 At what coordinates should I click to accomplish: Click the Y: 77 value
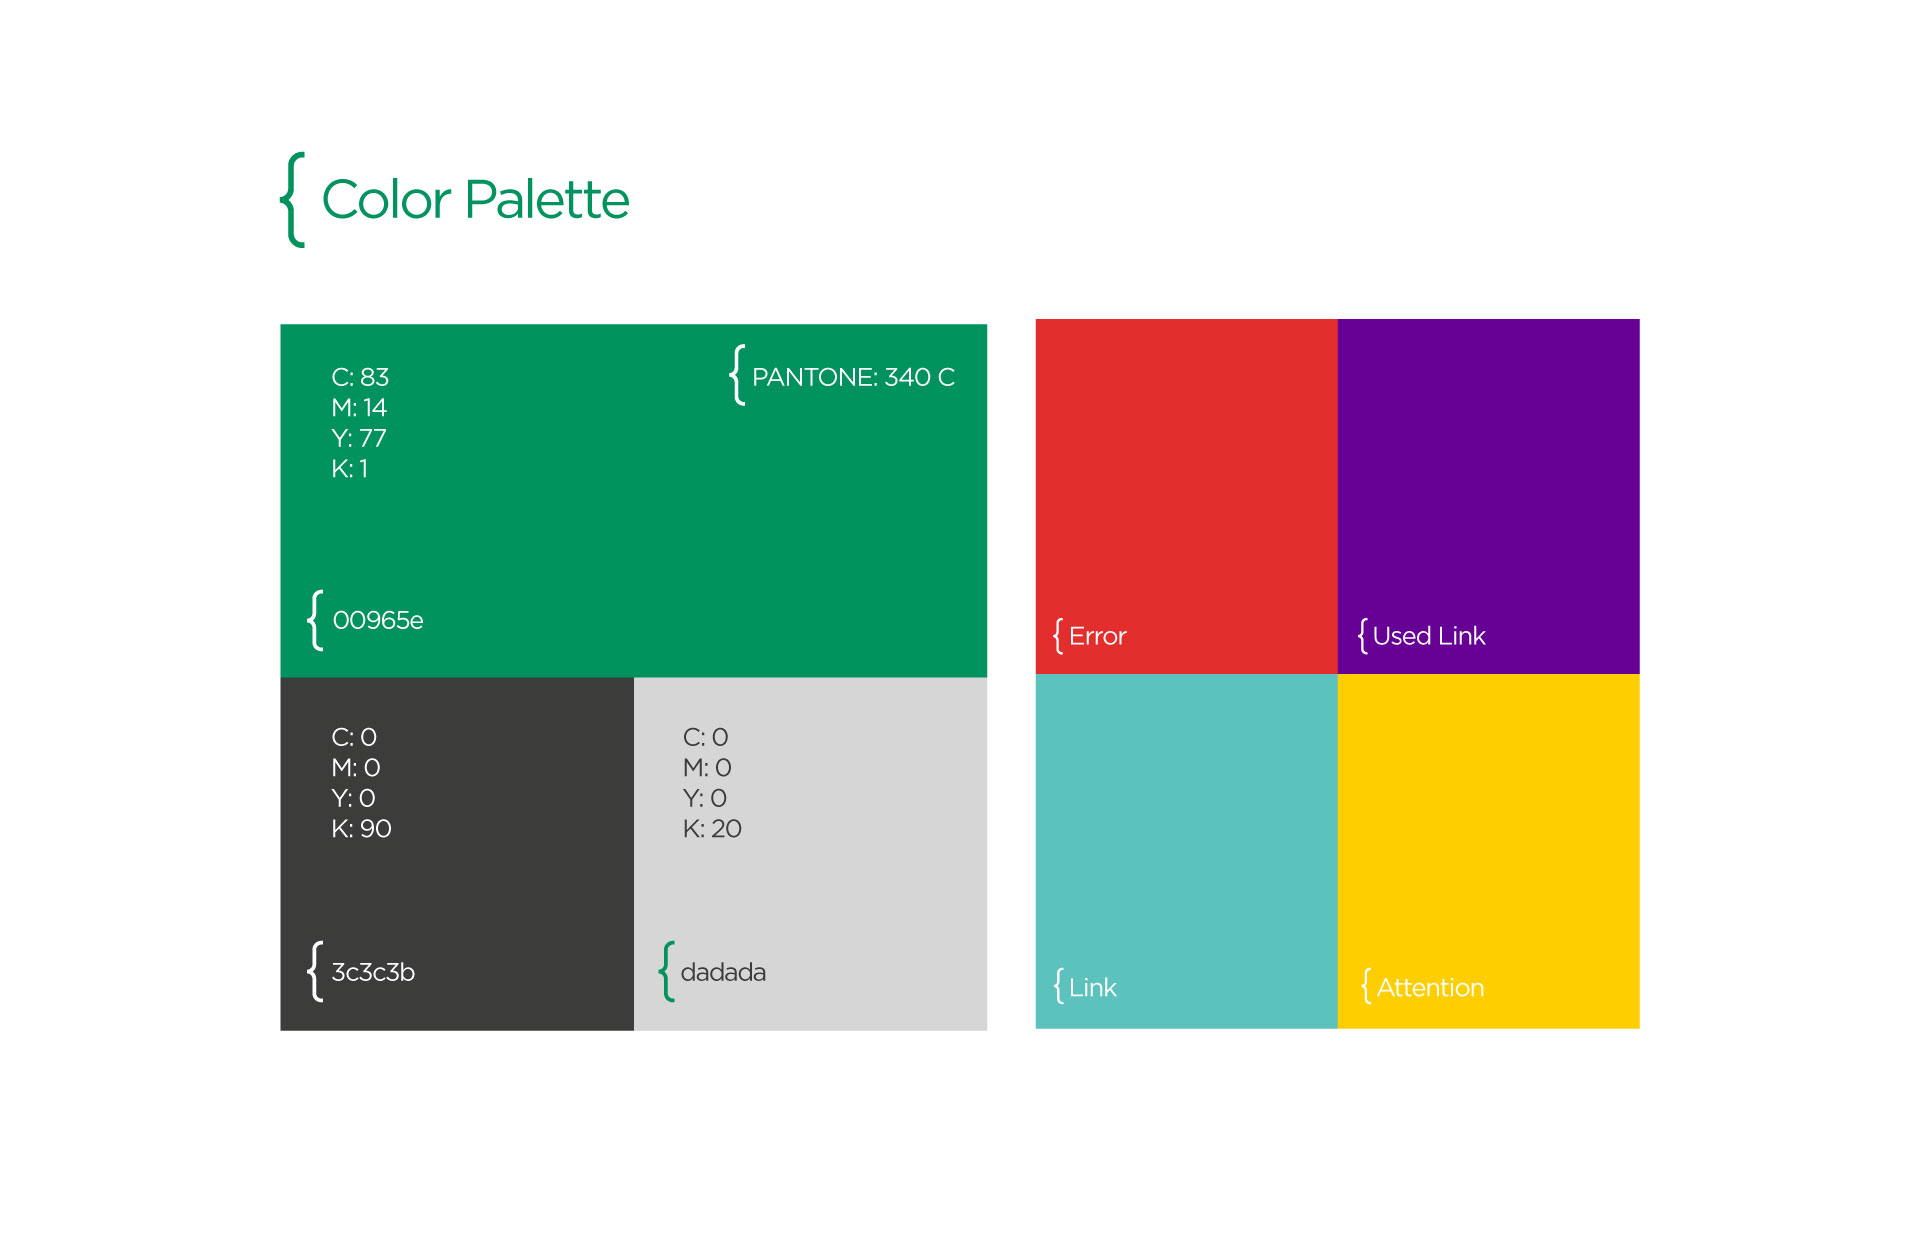[x=359, y=438]
